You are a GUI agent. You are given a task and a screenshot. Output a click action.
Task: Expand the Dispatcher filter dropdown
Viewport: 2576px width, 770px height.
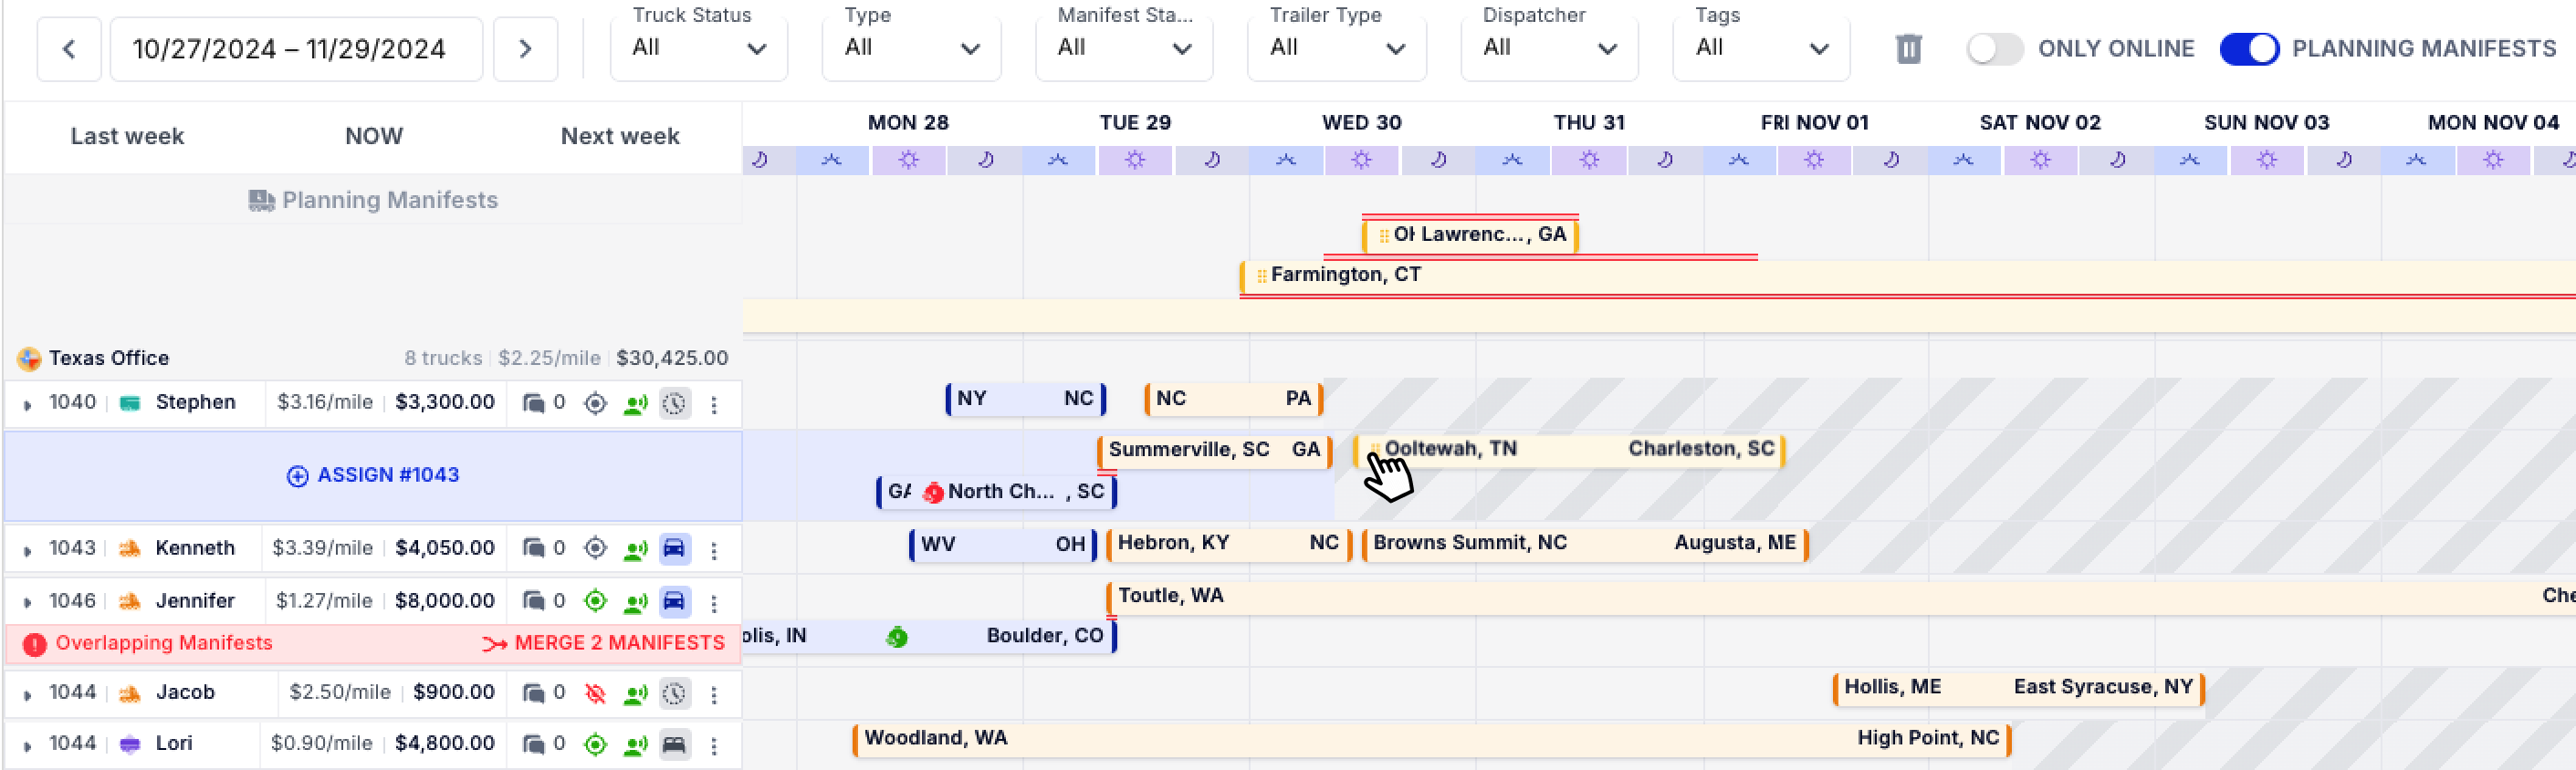(x=1548, y=48)
